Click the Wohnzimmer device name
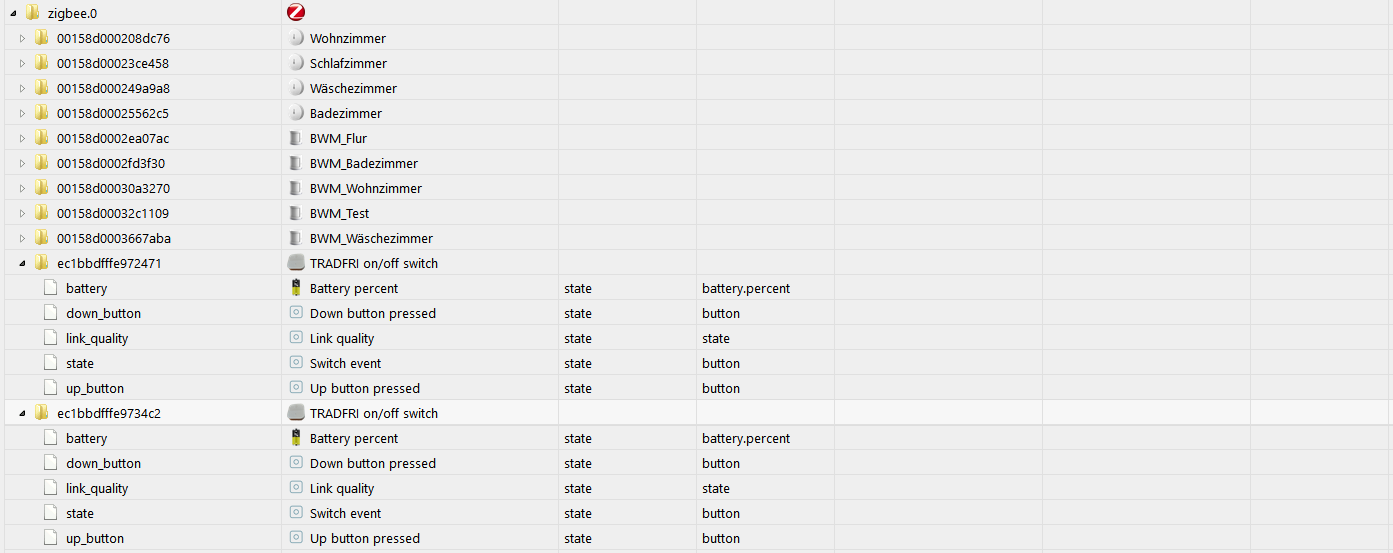Image resolution: width=1393 pixels, height=553 pixels. (x=347, y=38)
